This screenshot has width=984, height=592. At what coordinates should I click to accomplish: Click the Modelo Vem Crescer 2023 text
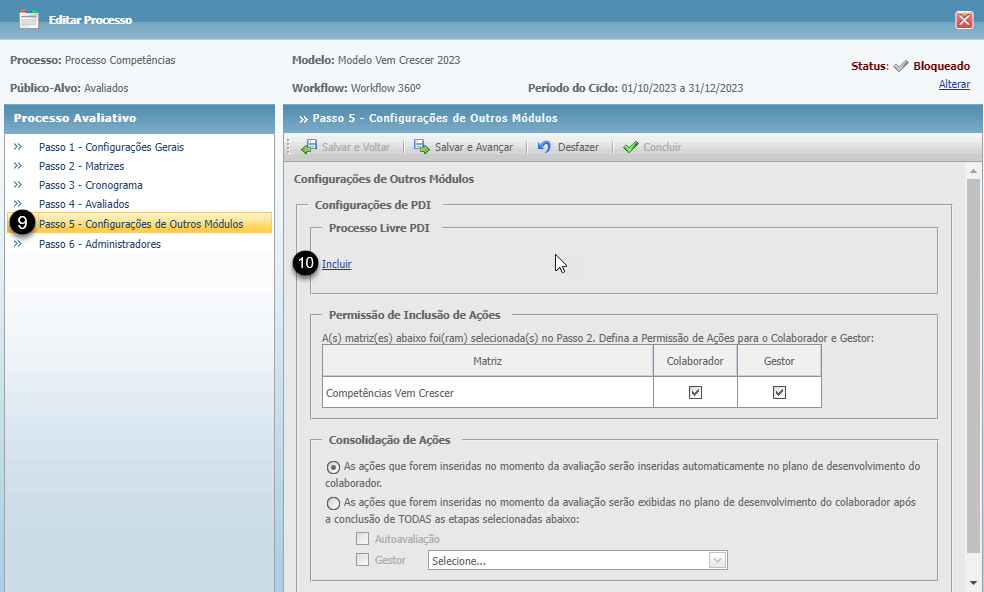pos(399,60)
